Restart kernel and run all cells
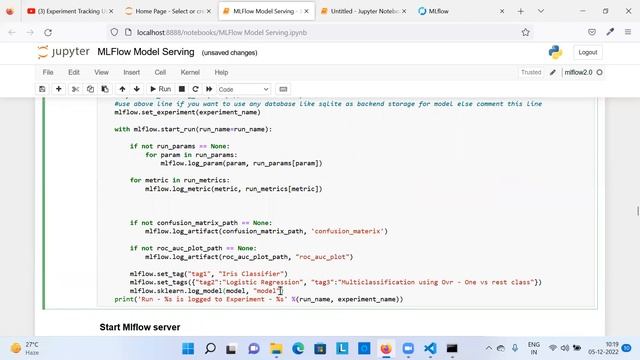Image resolution: width=640 pixels, height=360 pixels. pyautogui.click(x=209, y=89)
